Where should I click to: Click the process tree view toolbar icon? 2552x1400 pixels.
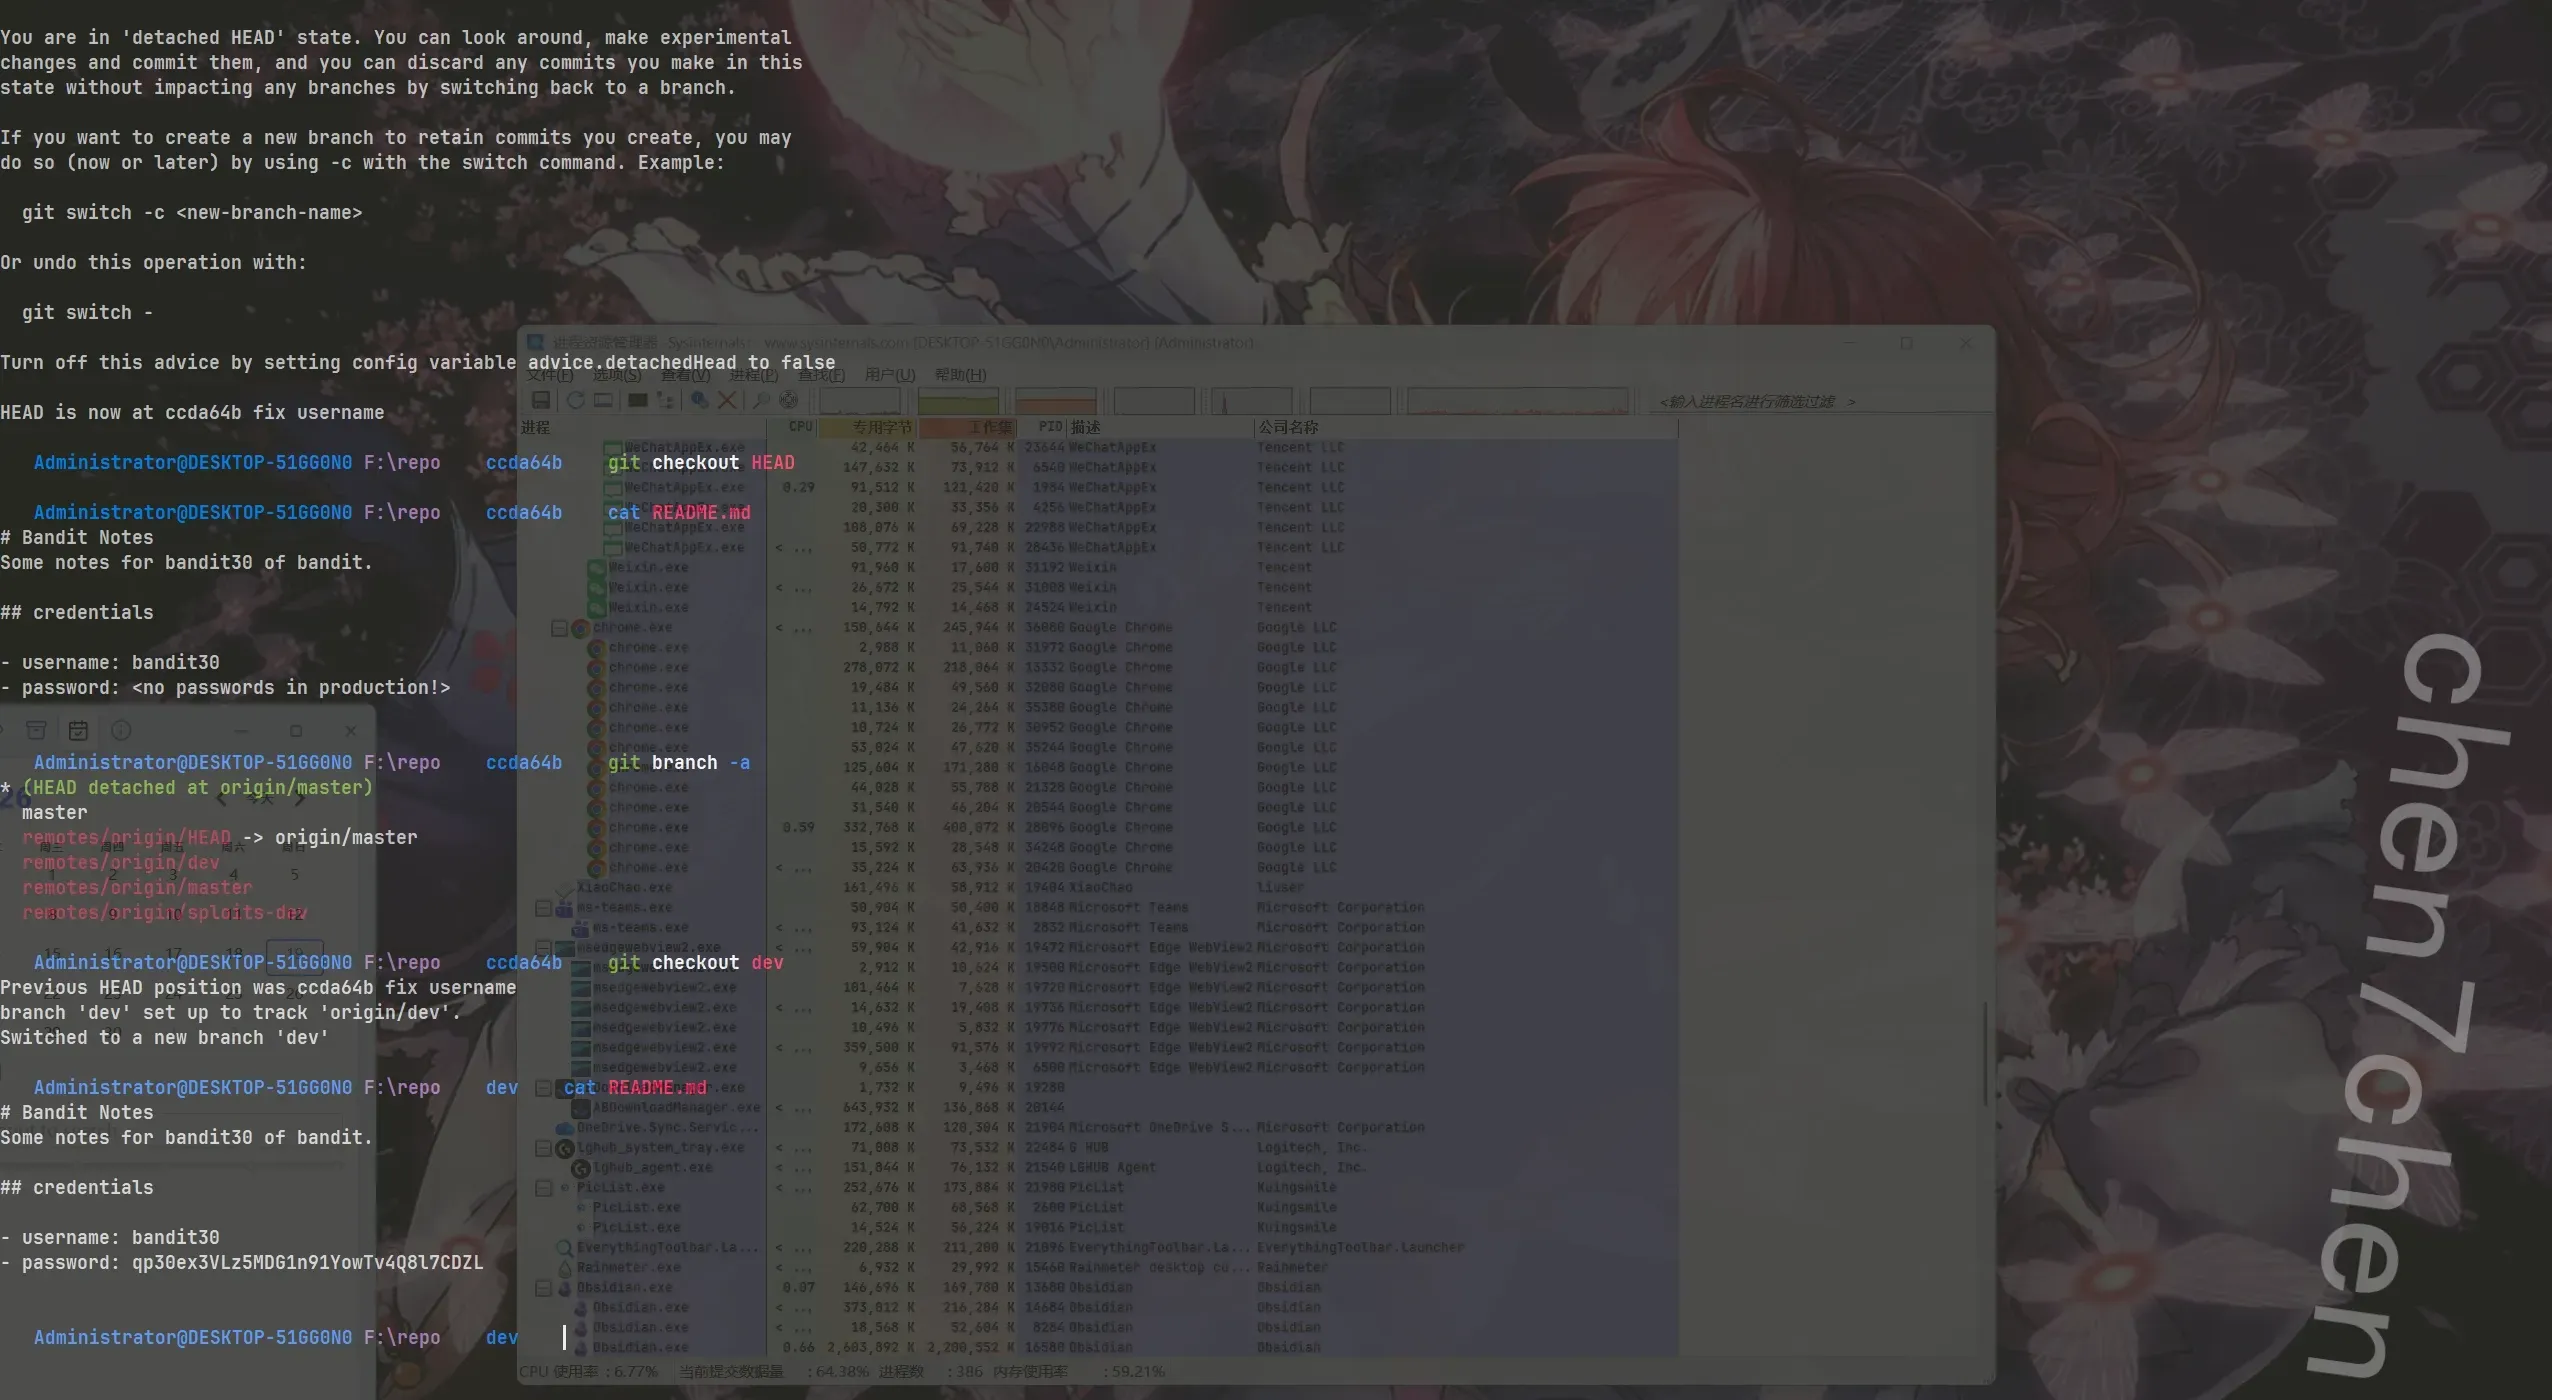coord(666,401)
